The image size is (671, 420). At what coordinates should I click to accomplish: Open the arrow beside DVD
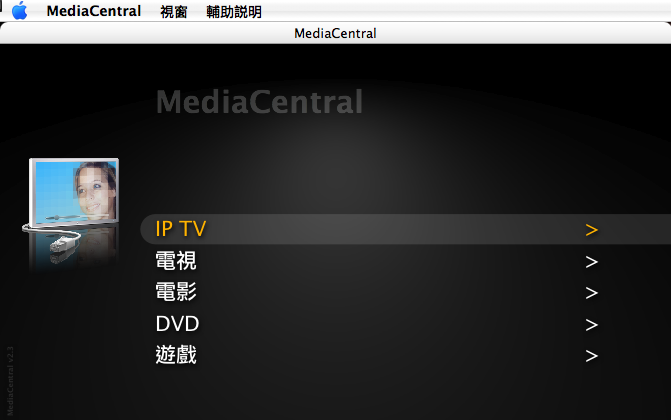591,325
